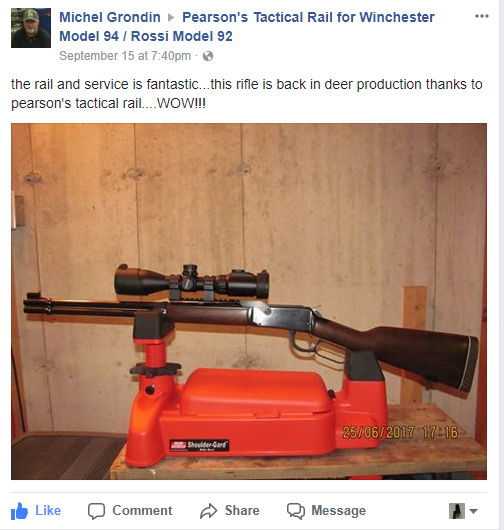Click the Share text button

coord(242,510)
